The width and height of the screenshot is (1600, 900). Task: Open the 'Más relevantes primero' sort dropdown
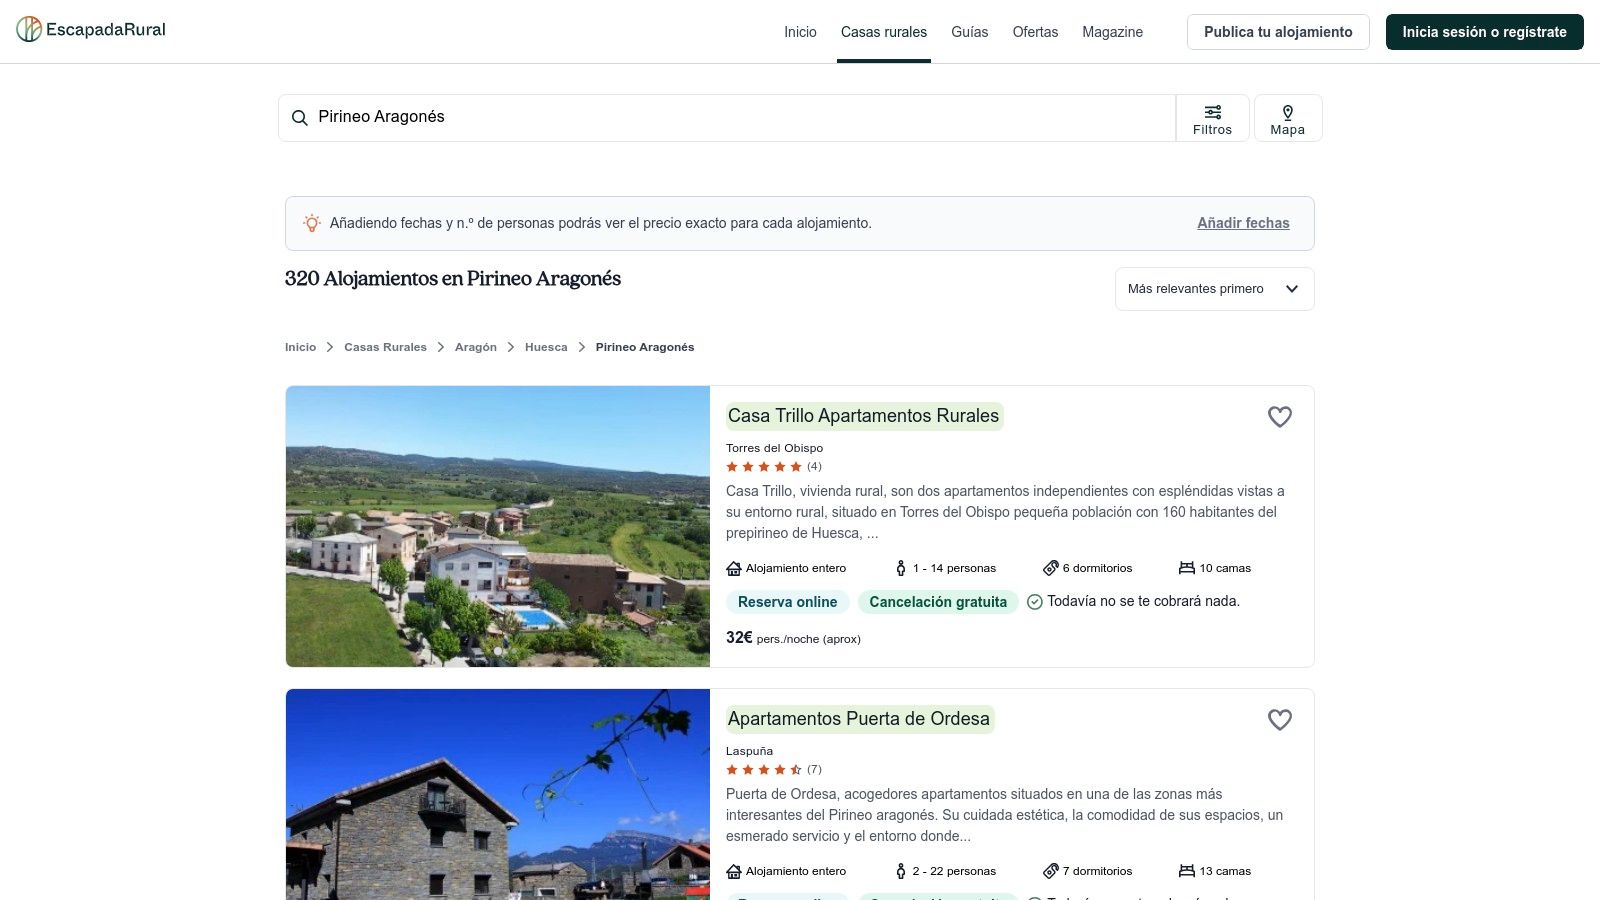(1214, 288)
